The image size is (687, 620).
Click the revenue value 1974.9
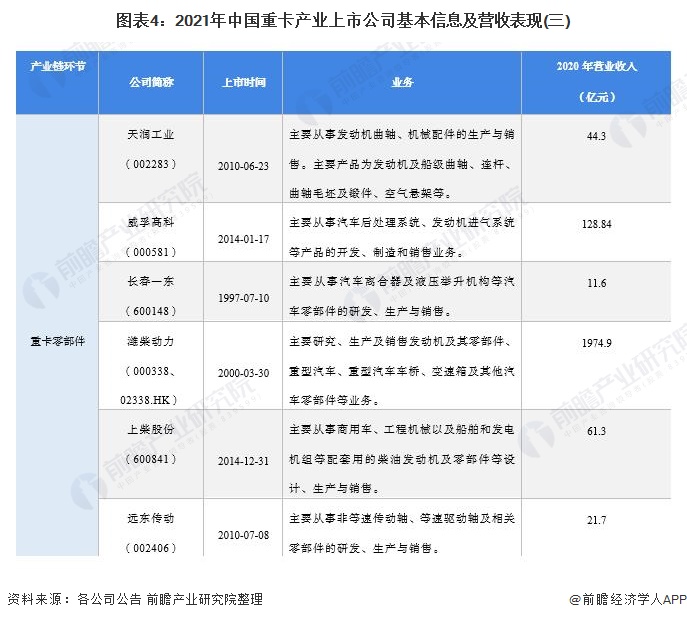597,342
